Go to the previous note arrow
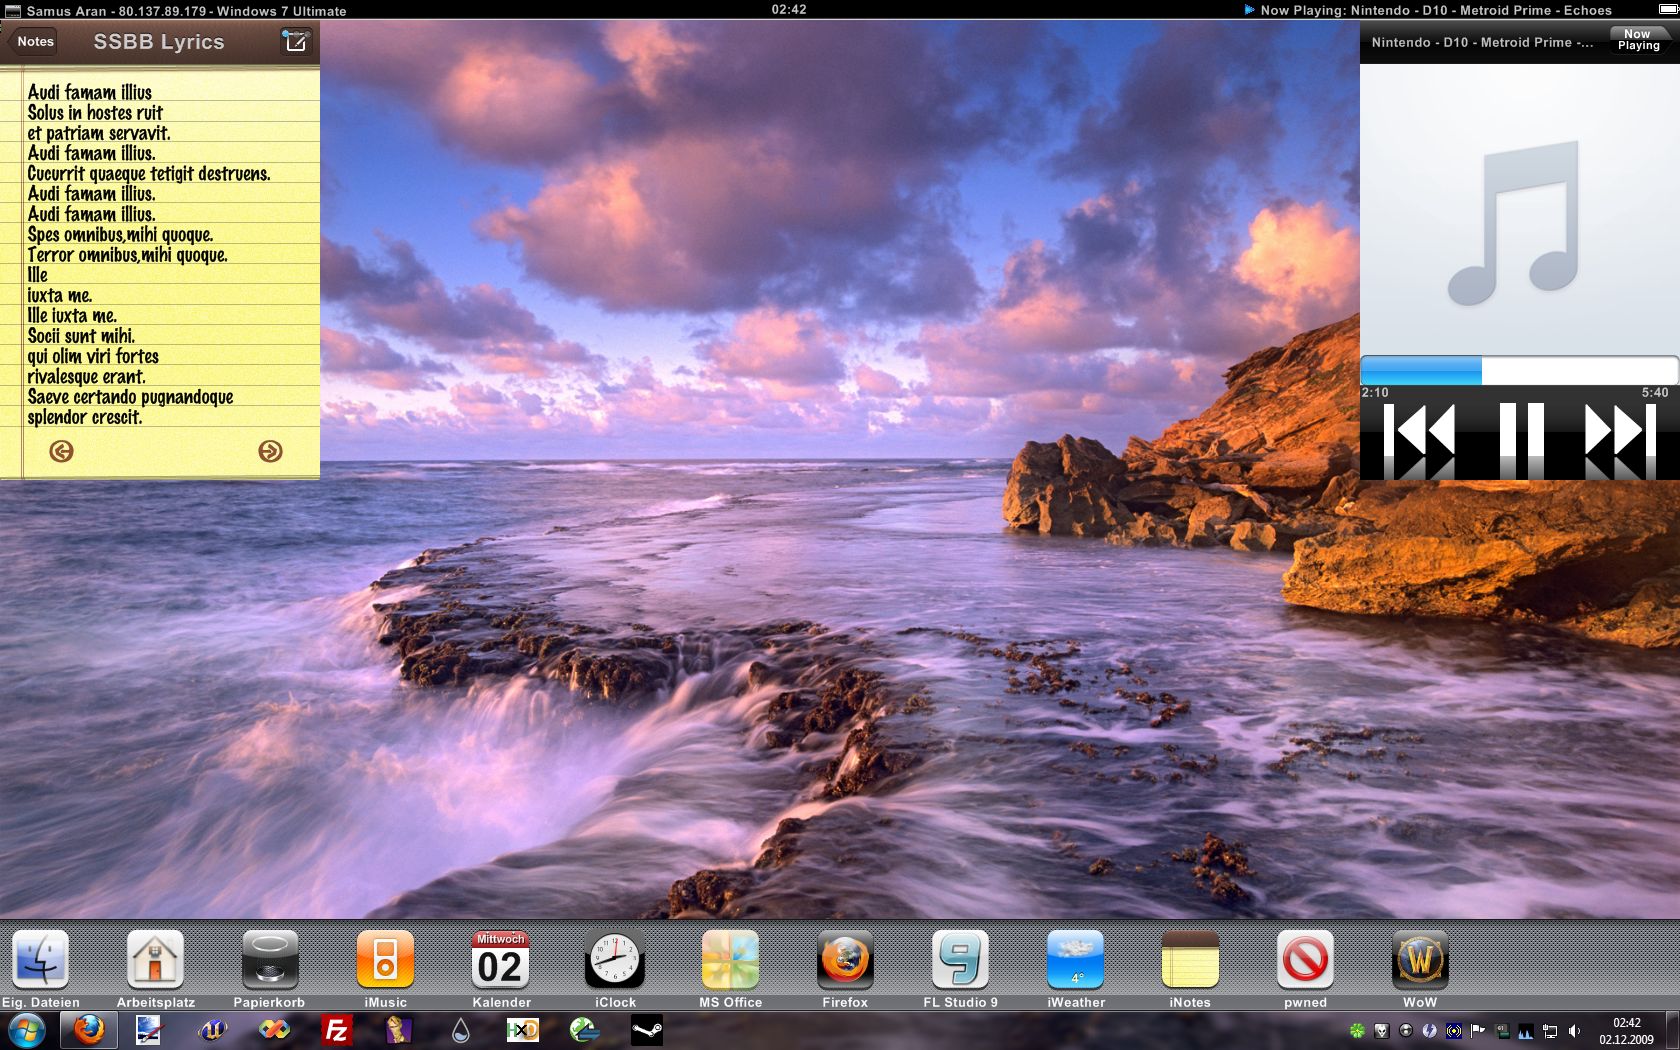Viewport: 1680px width, 1050px height. coord(61,451)
